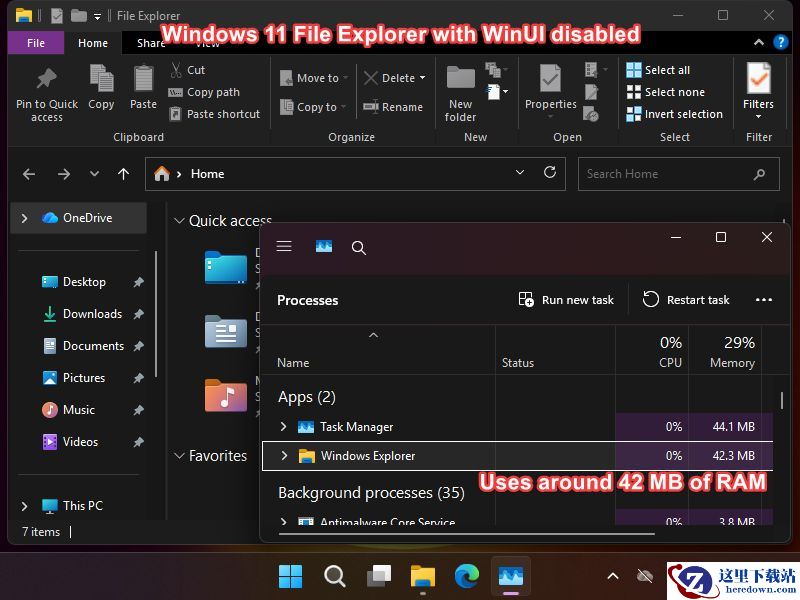Screen dimensions: 800x600
Task: Select the Cut scissors option
Action: (x=188, y=70)
